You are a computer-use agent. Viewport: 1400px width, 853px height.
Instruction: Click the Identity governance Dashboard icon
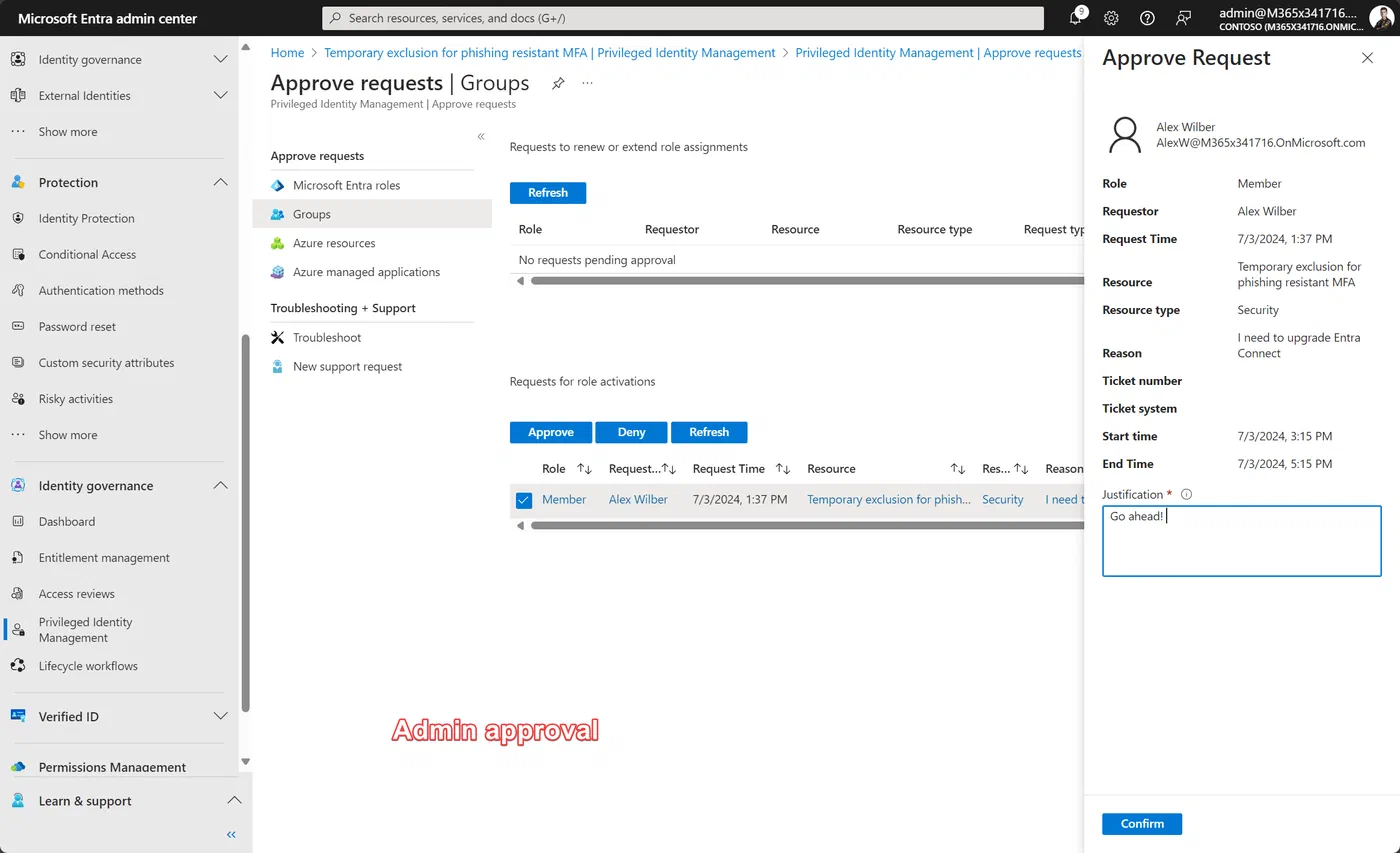(x=18, y=521)
